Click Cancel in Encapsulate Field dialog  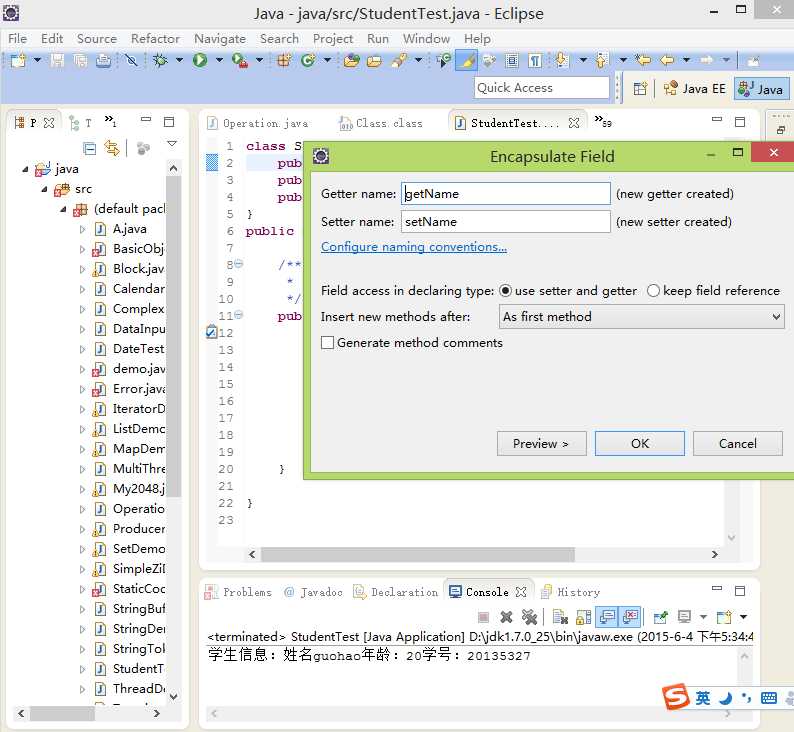pyautogui.click(x=737, y=444)
